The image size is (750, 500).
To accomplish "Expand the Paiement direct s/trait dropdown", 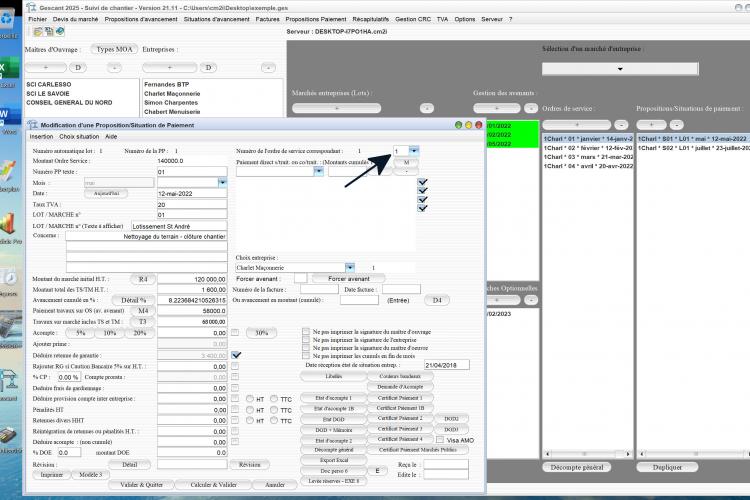I will (319, 171).
